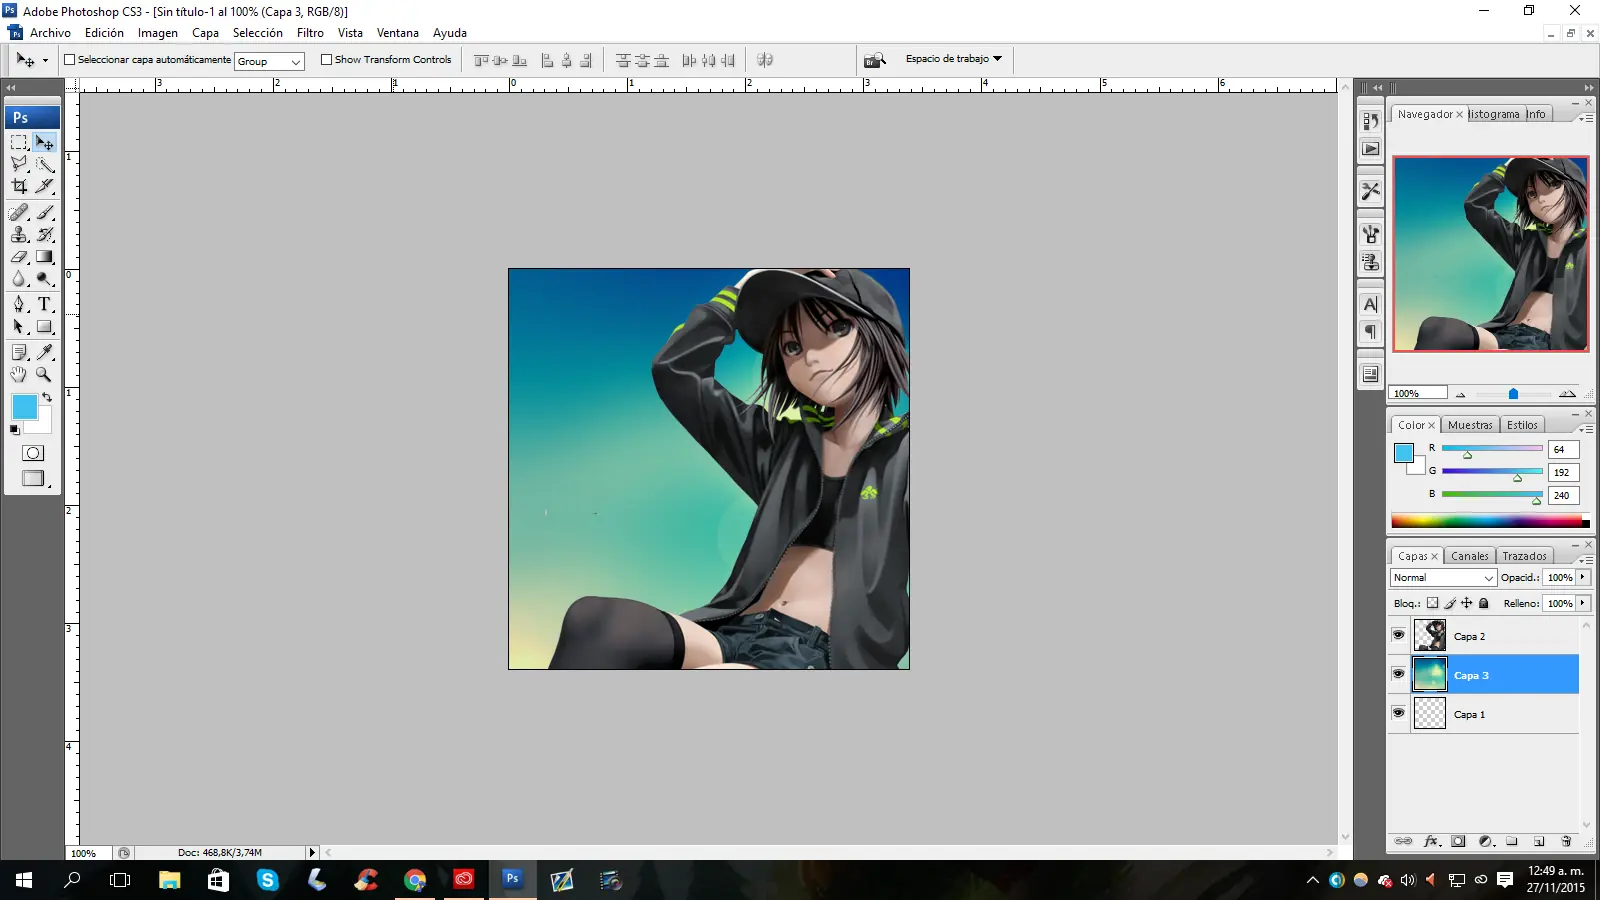This screenshot has height=900, width=1600.
Task: Toggle lock image pixels
Action: pos(1449,603)
